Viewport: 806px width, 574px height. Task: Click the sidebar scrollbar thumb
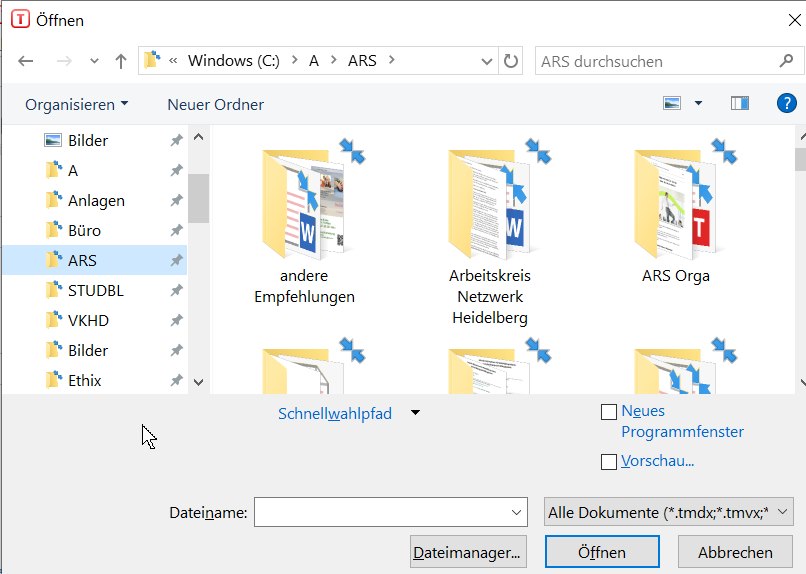198,198
